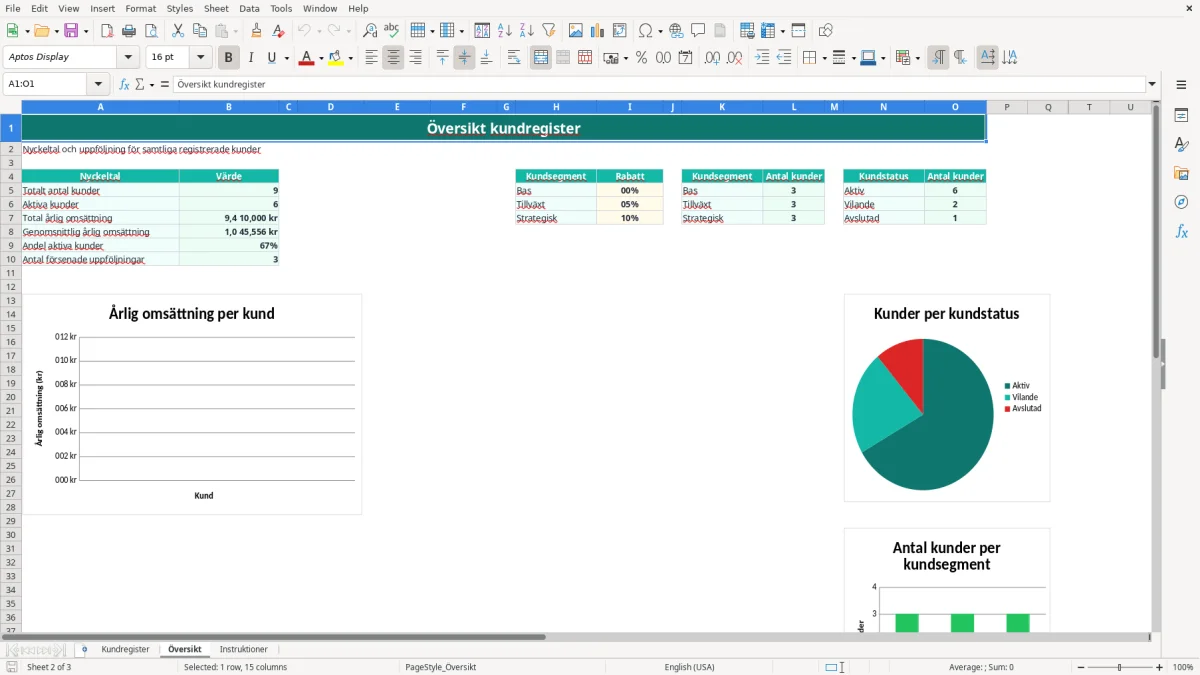Screen dimensions: 1200x675
Task: Open the Function Wizard
Action: pos(124,84)
